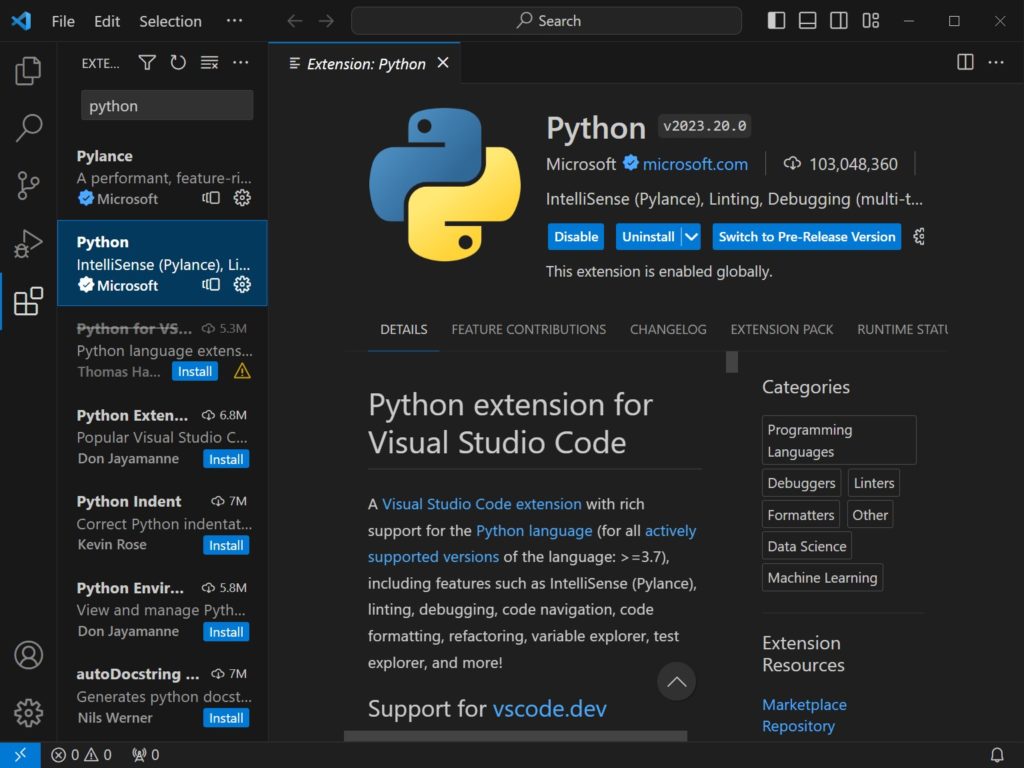Image resolution: width=1024 pixels, height=768 pixels.
Task: Switch to the Extension Pack tab
Action: click(782, 330)
